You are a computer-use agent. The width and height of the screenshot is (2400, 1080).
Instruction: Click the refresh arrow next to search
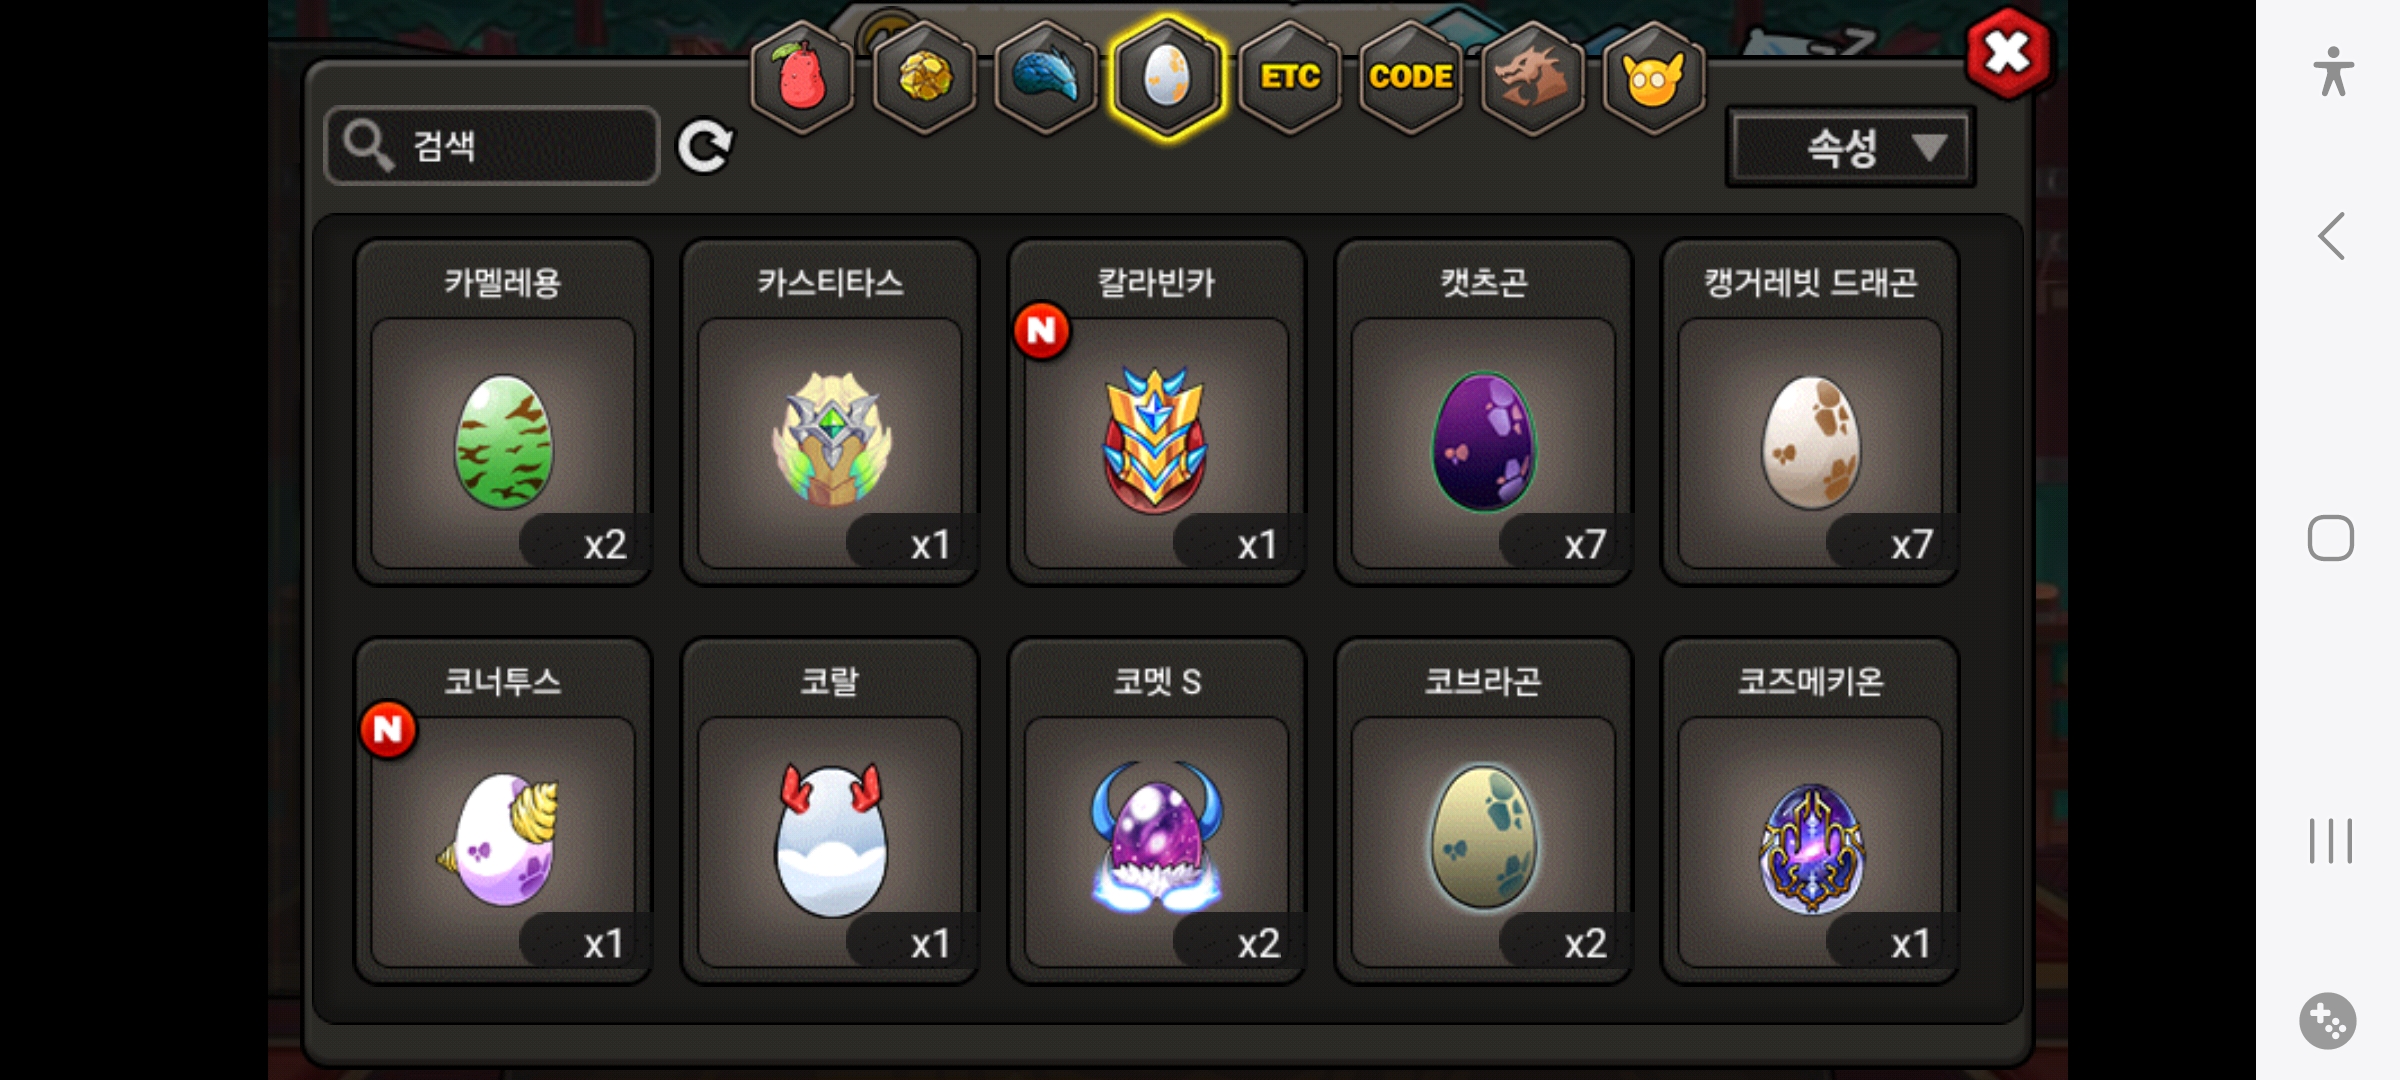[705, 147]
